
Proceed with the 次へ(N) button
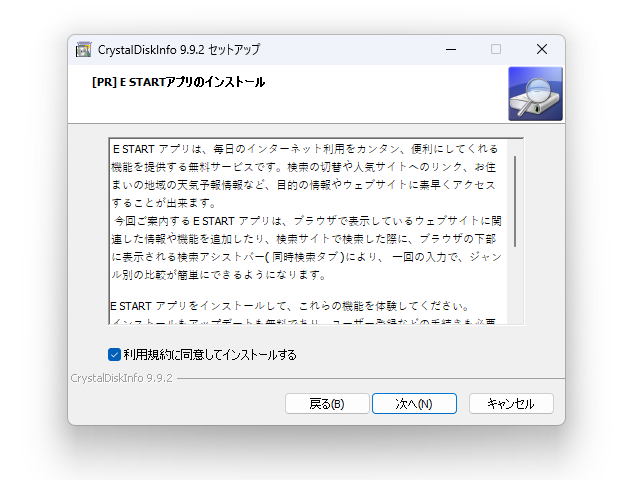tap(414, 404)
